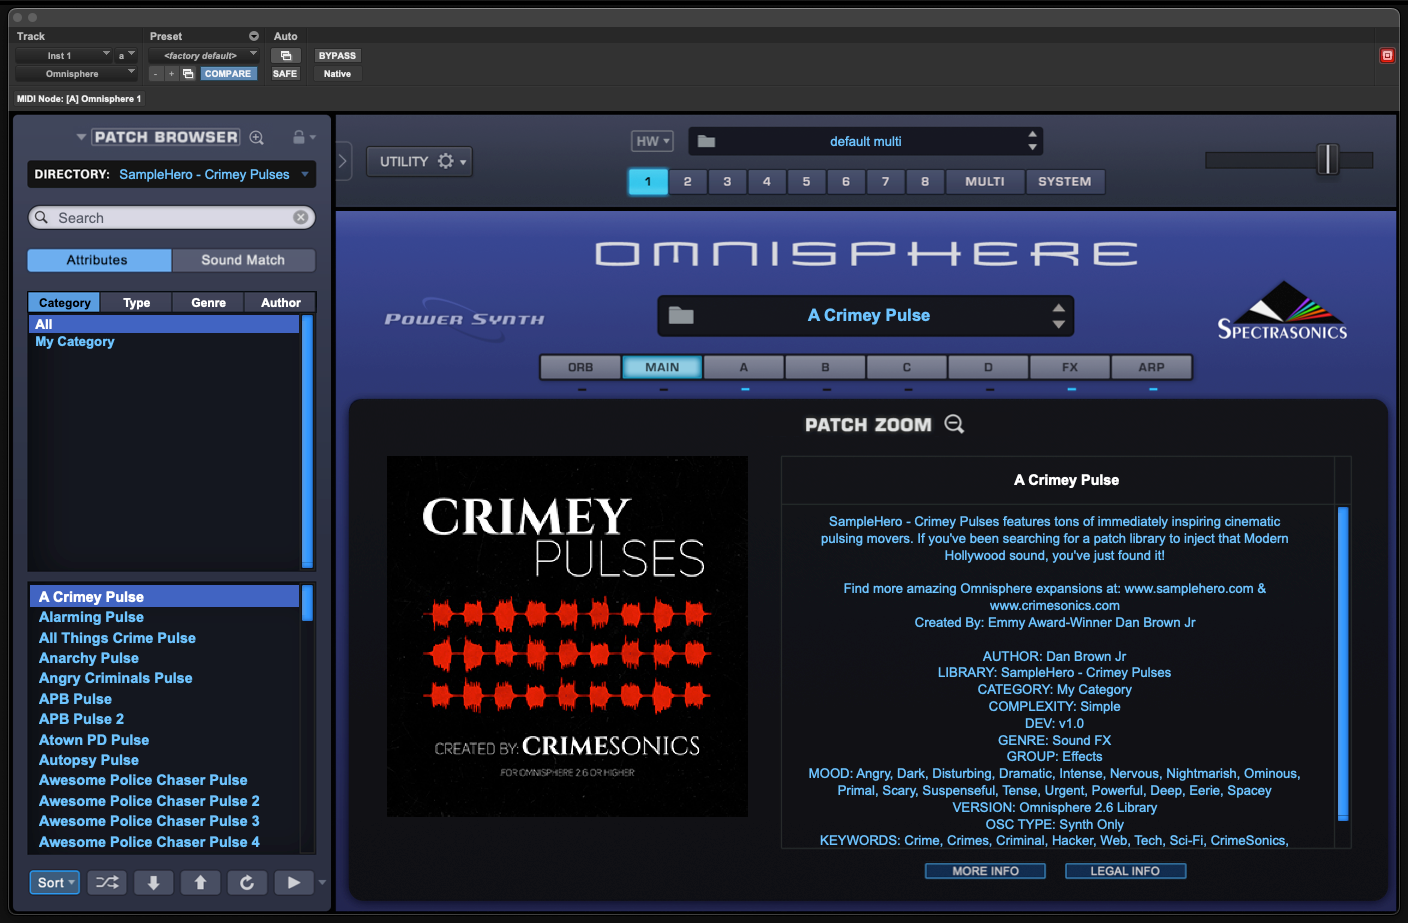Select part 5 tab

[x=806, y=181]
